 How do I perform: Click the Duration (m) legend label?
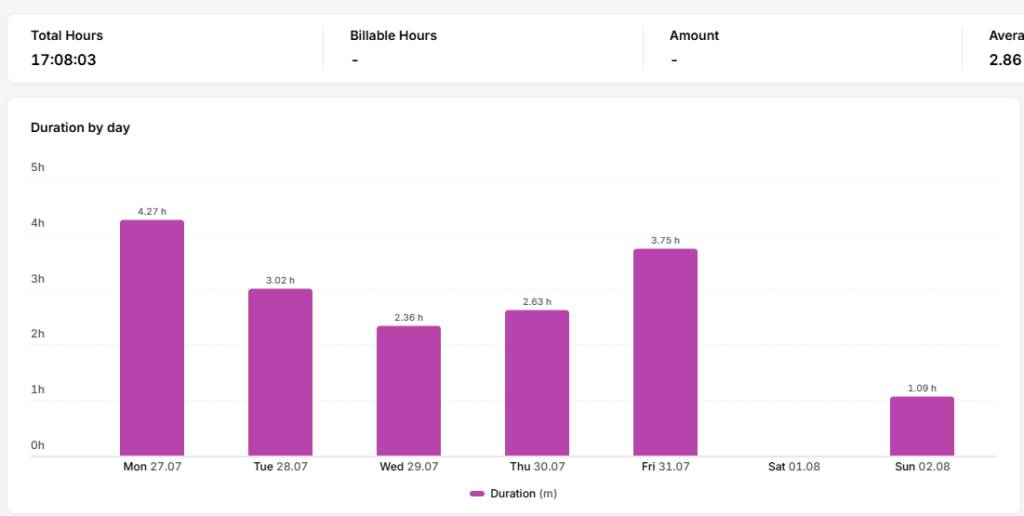[524, 494]
